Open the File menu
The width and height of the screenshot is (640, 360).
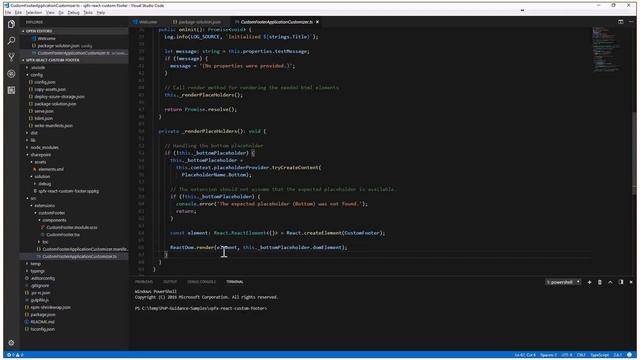tap(8, 13)
